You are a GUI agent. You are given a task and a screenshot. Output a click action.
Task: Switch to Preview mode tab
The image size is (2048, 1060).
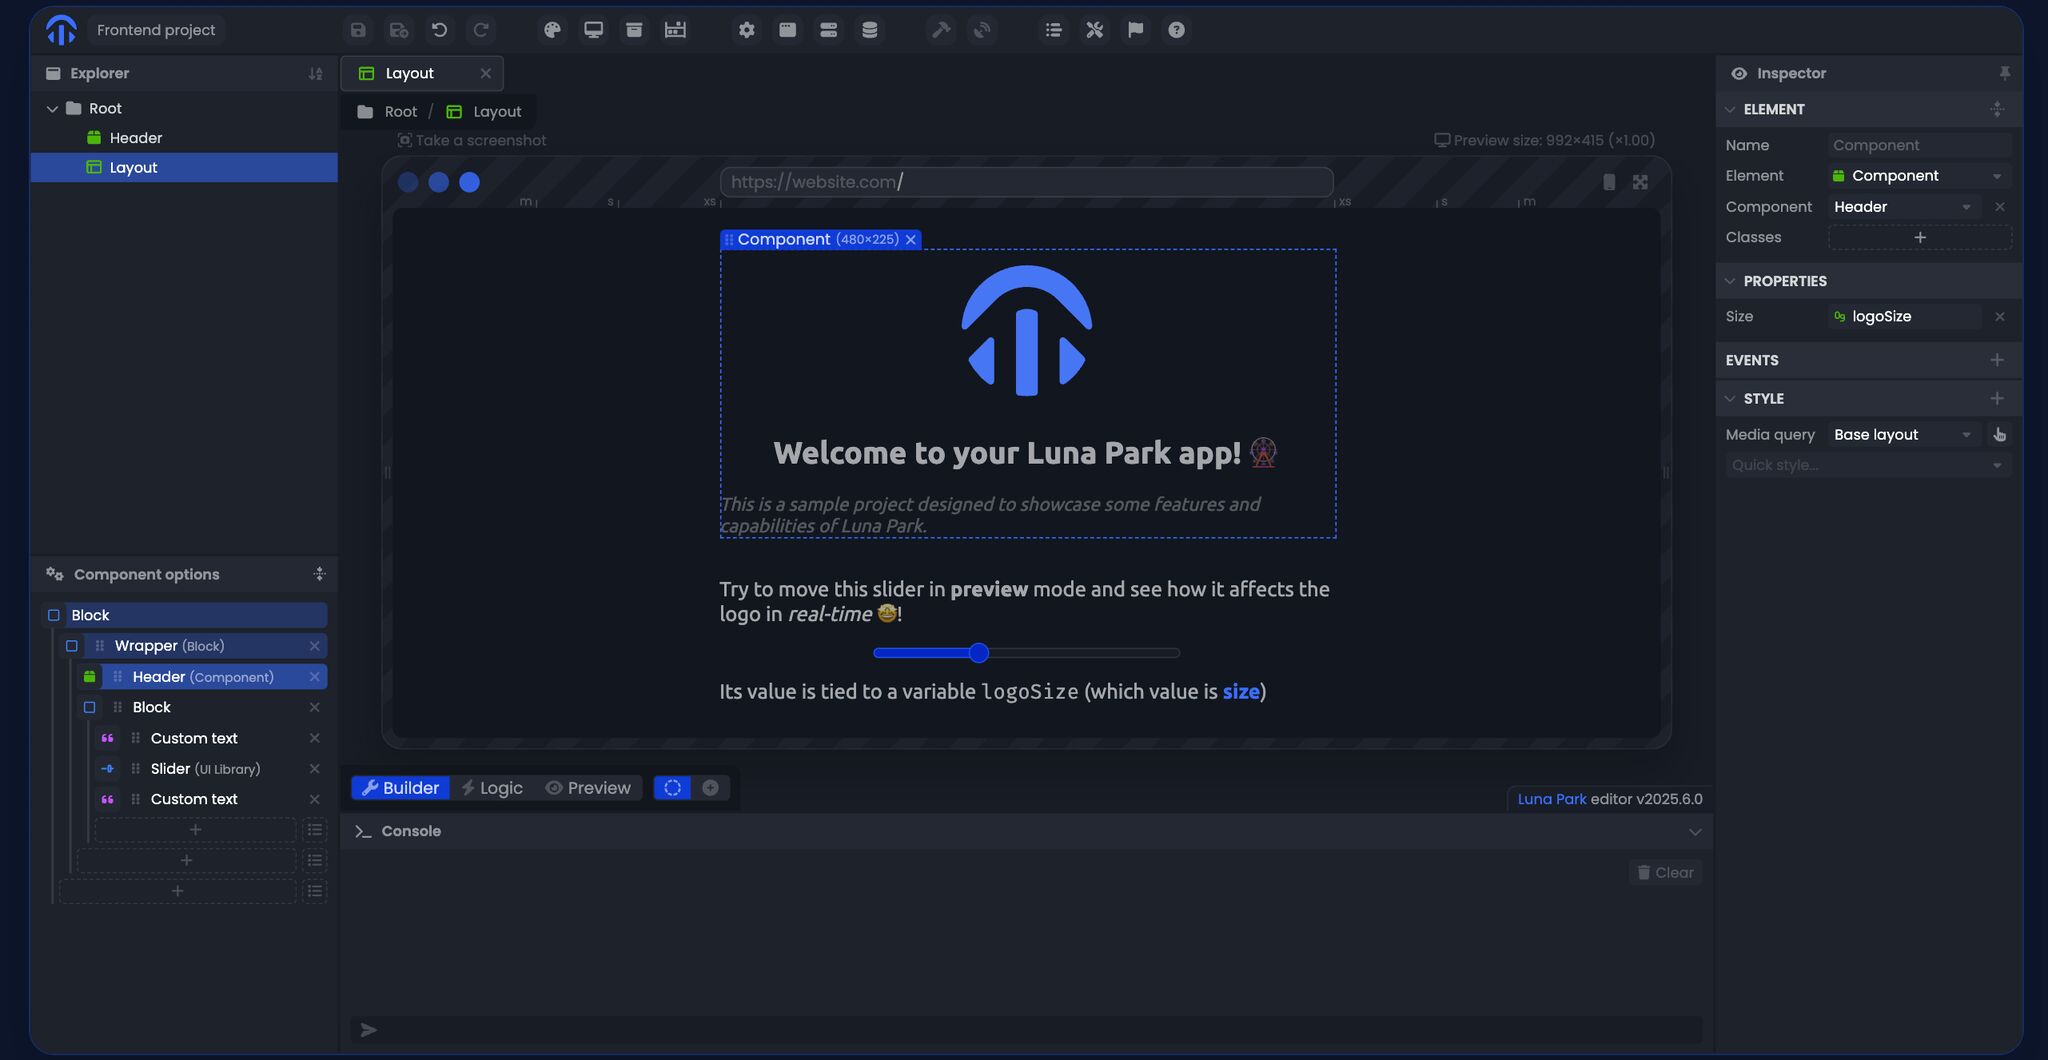click(588, 788)
